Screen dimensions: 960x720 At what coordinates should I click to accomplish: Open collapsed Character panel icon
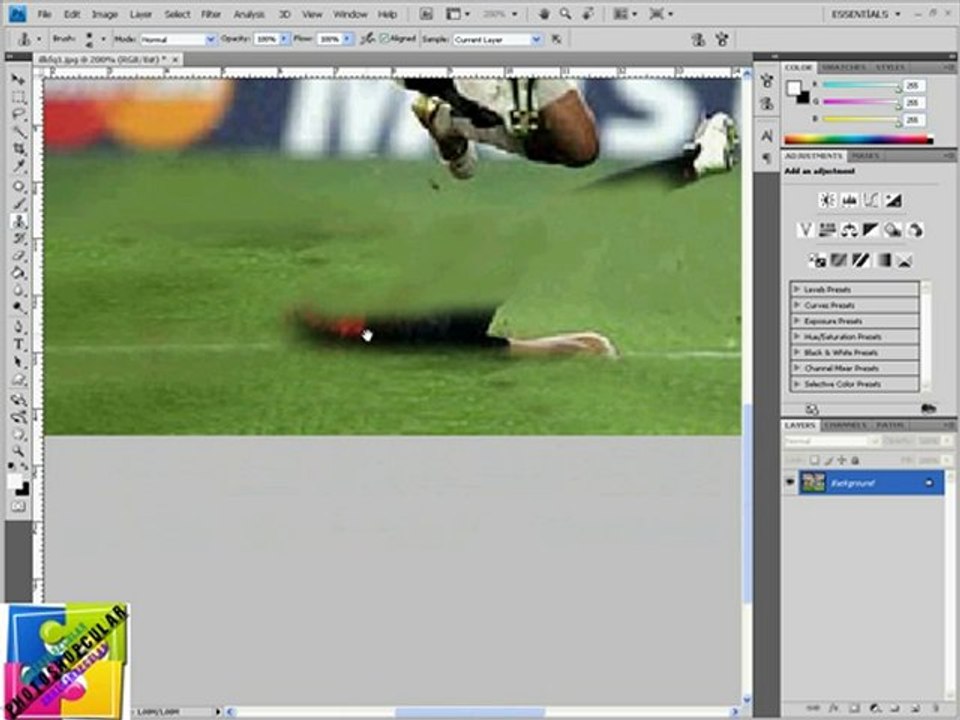coord(767,136)
